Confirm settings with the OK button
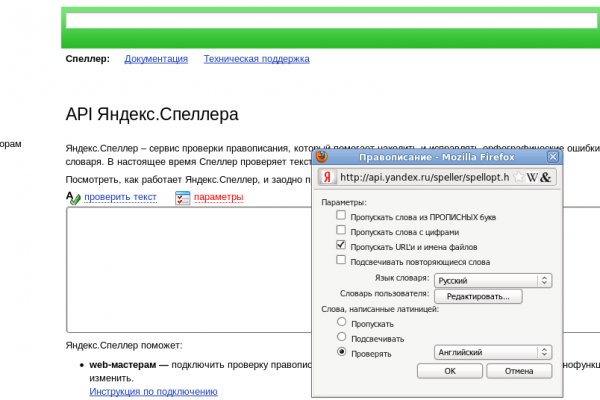Image resolution: width=600 pixels, height=400 pixels. 450,371
